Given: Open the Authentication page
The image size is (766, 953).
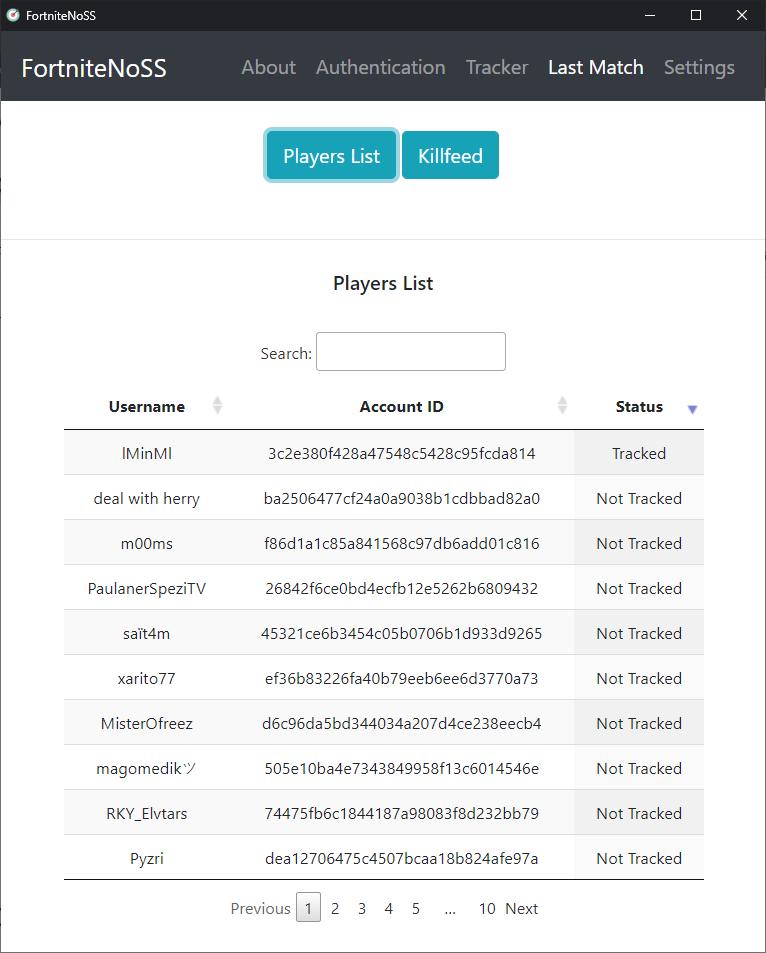Looking at the screenshot, I should pyautogui.click(x=381, y=67).
